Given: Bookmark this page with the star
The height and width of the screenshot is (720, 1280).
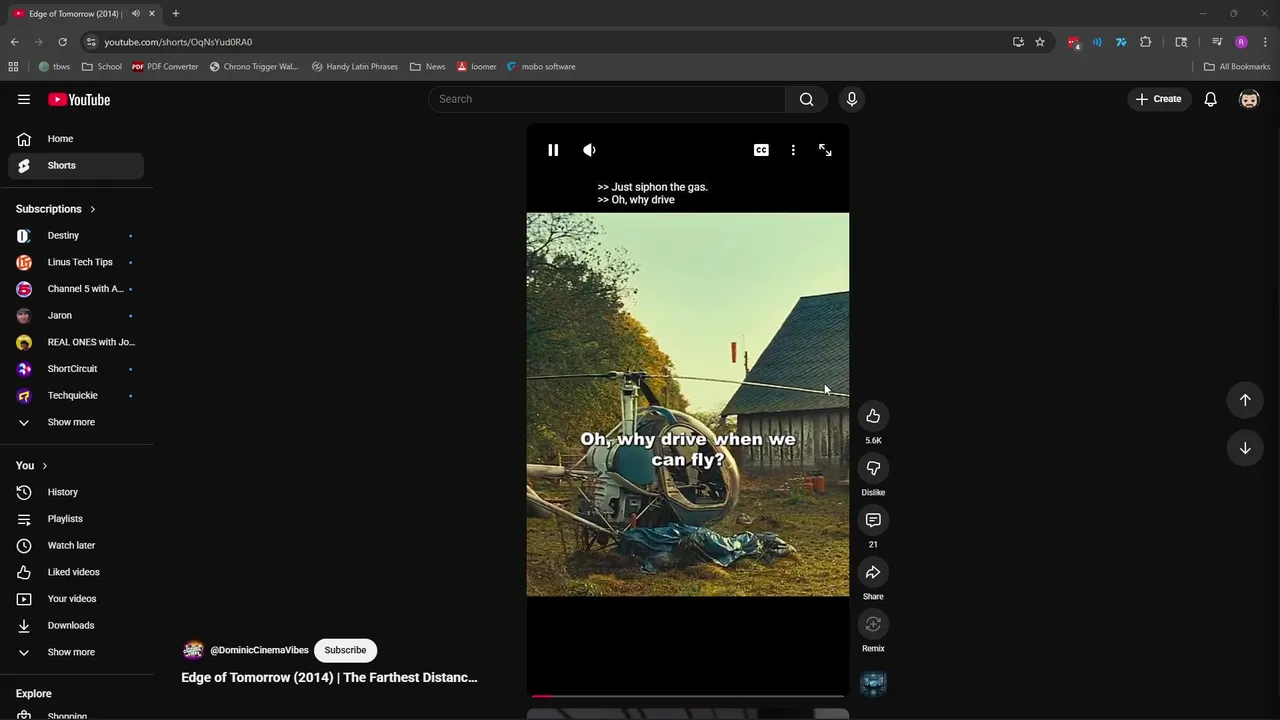Looking at the screenshot, I should (1040, 42).
